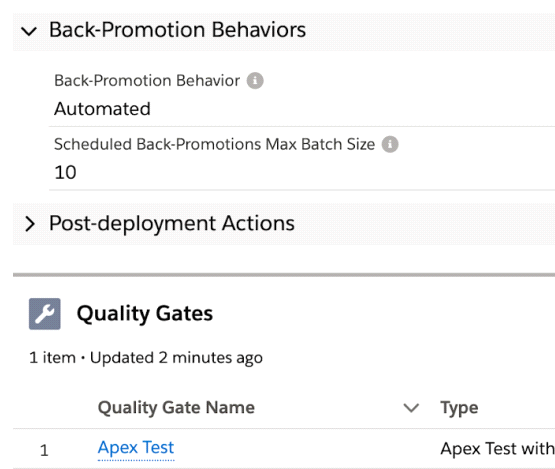Image resolution: width=555 pixels, height=469 pixels.
Task: Sort by Type column header
Action: 459,408
